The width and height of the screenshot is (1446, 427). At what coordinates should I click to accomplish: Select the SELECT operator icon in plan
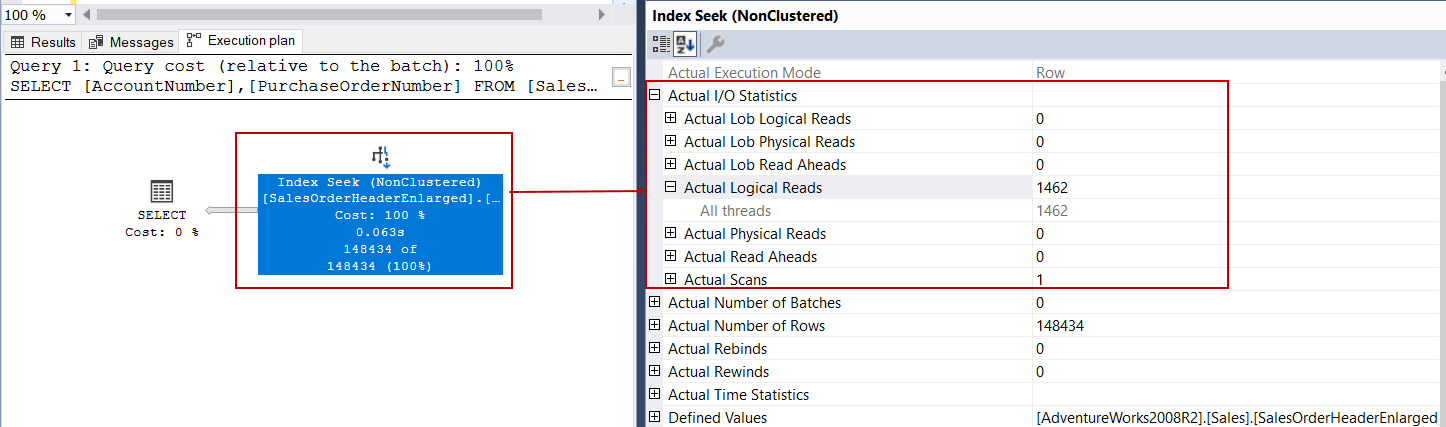(161, 192)
